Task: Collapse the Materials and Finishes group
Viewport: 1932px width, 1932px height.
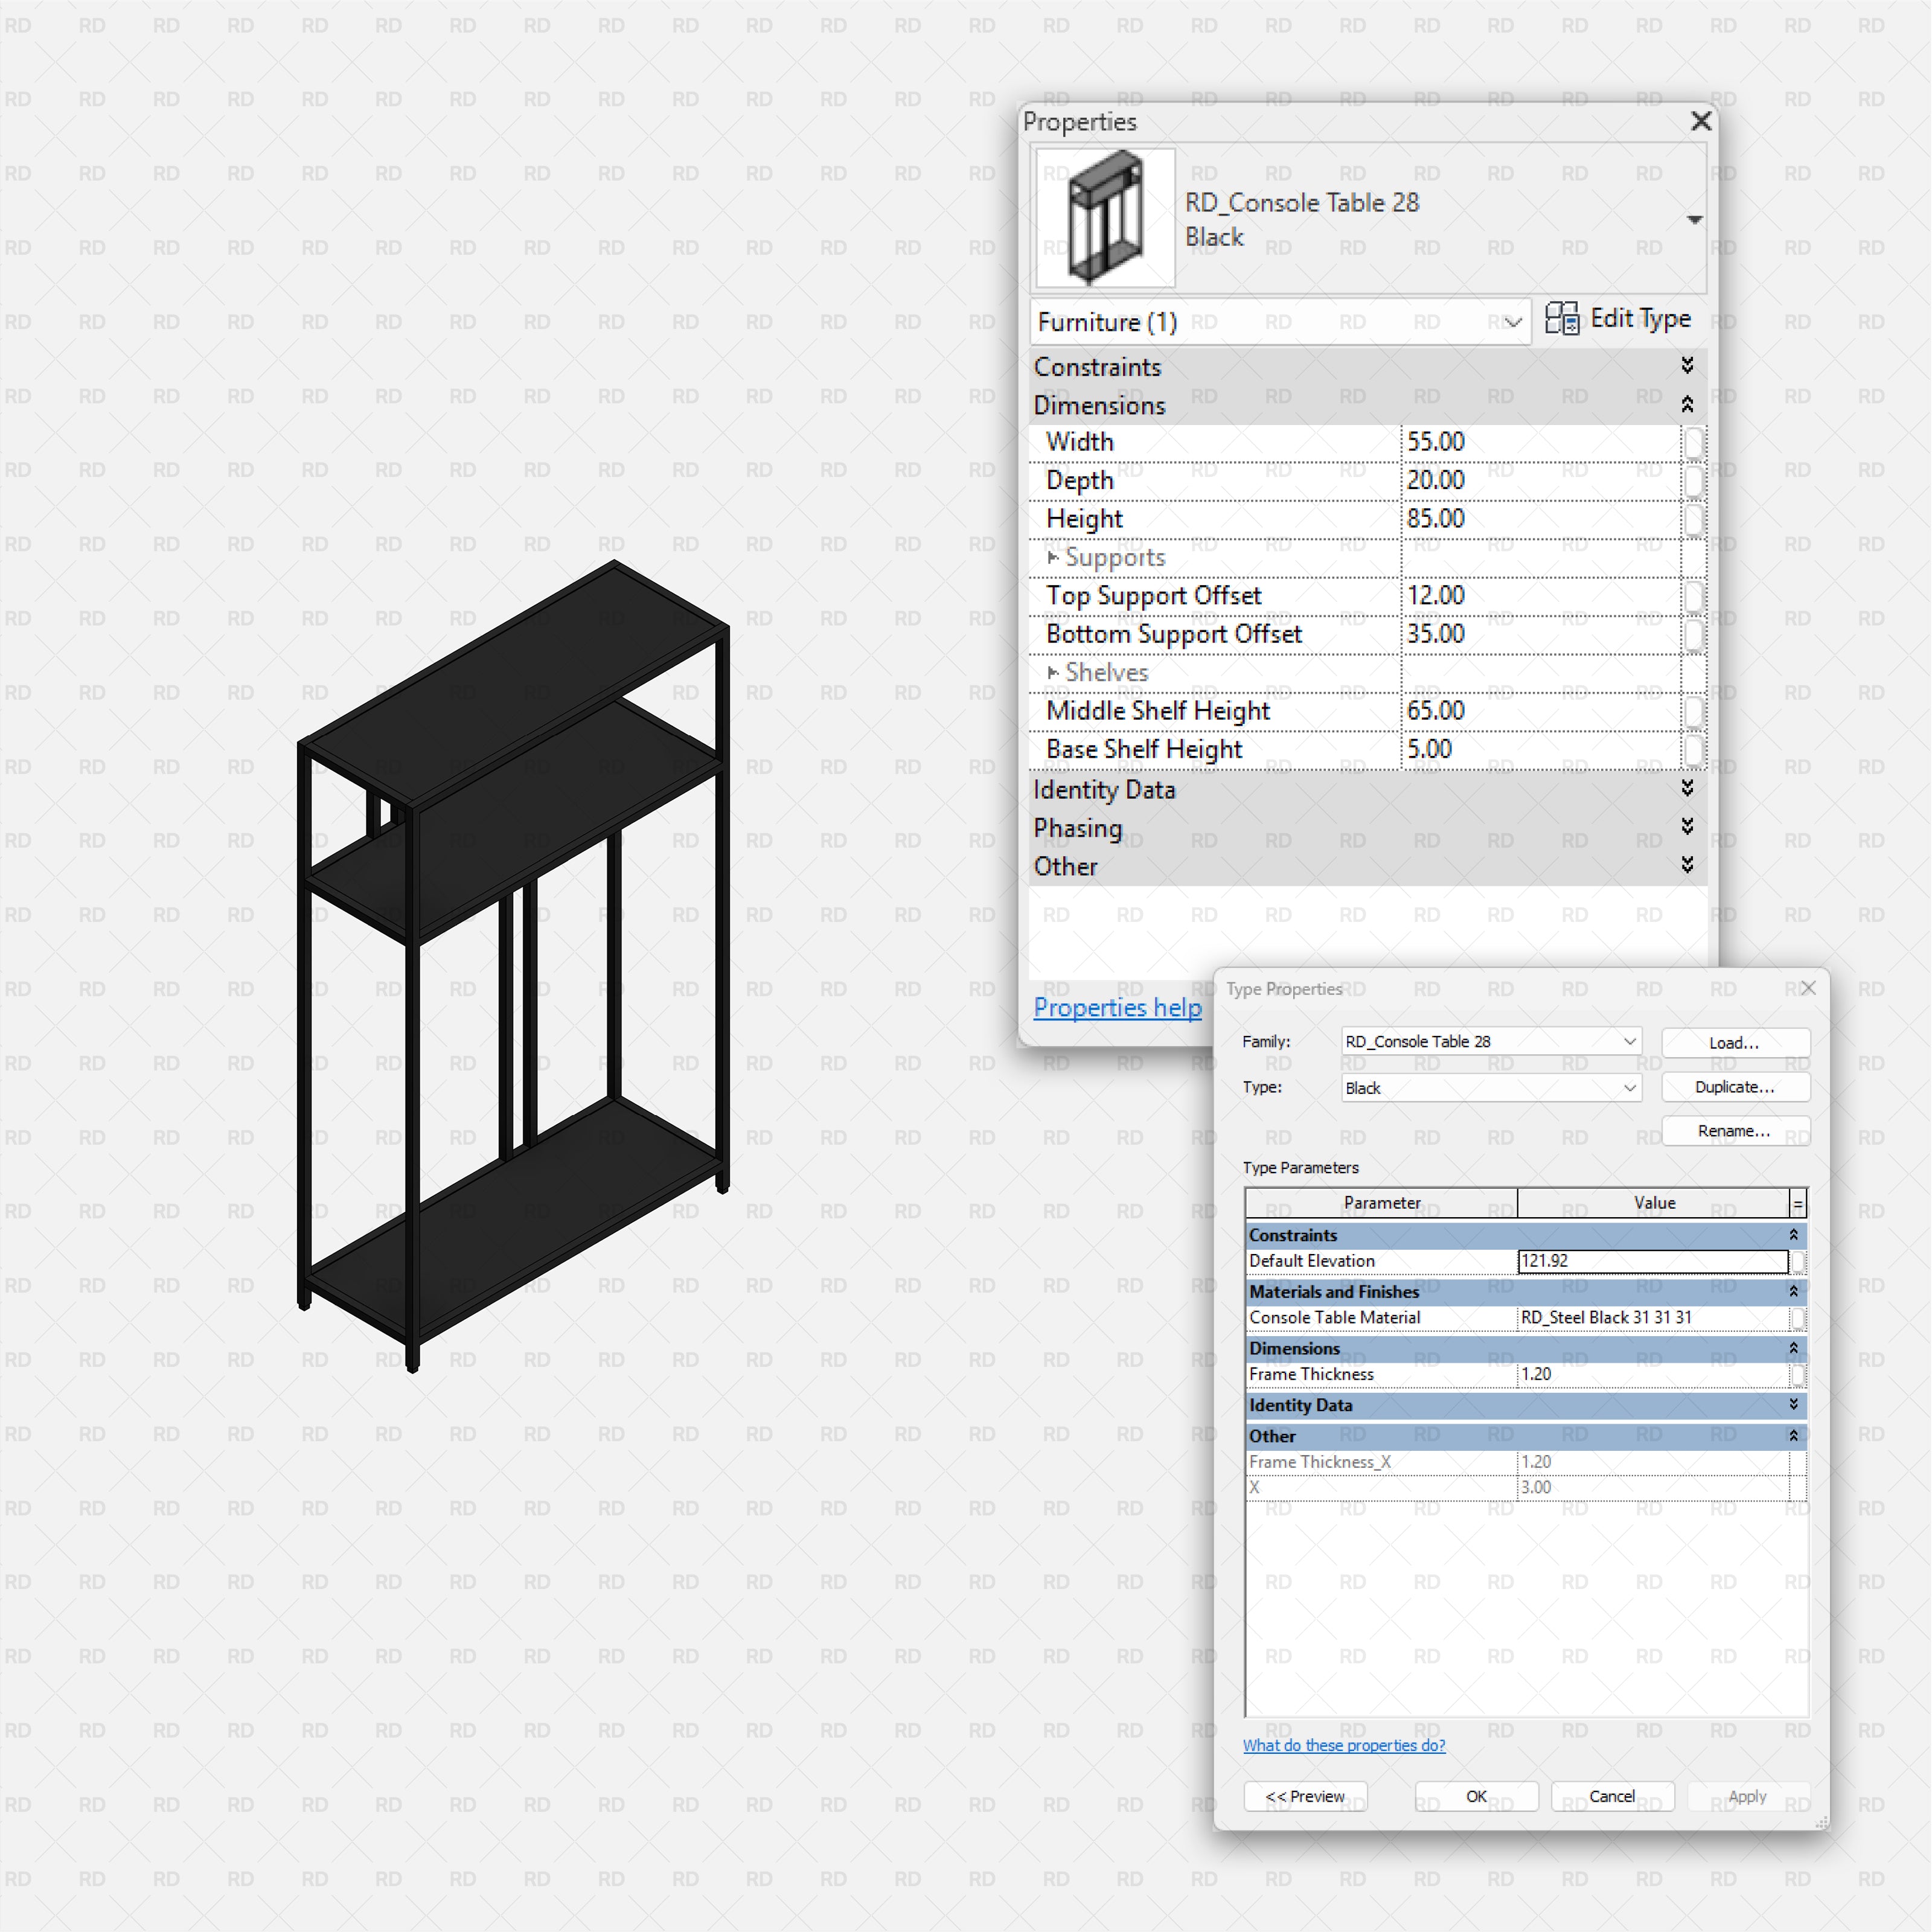Action: [x=1793, y=1291]
